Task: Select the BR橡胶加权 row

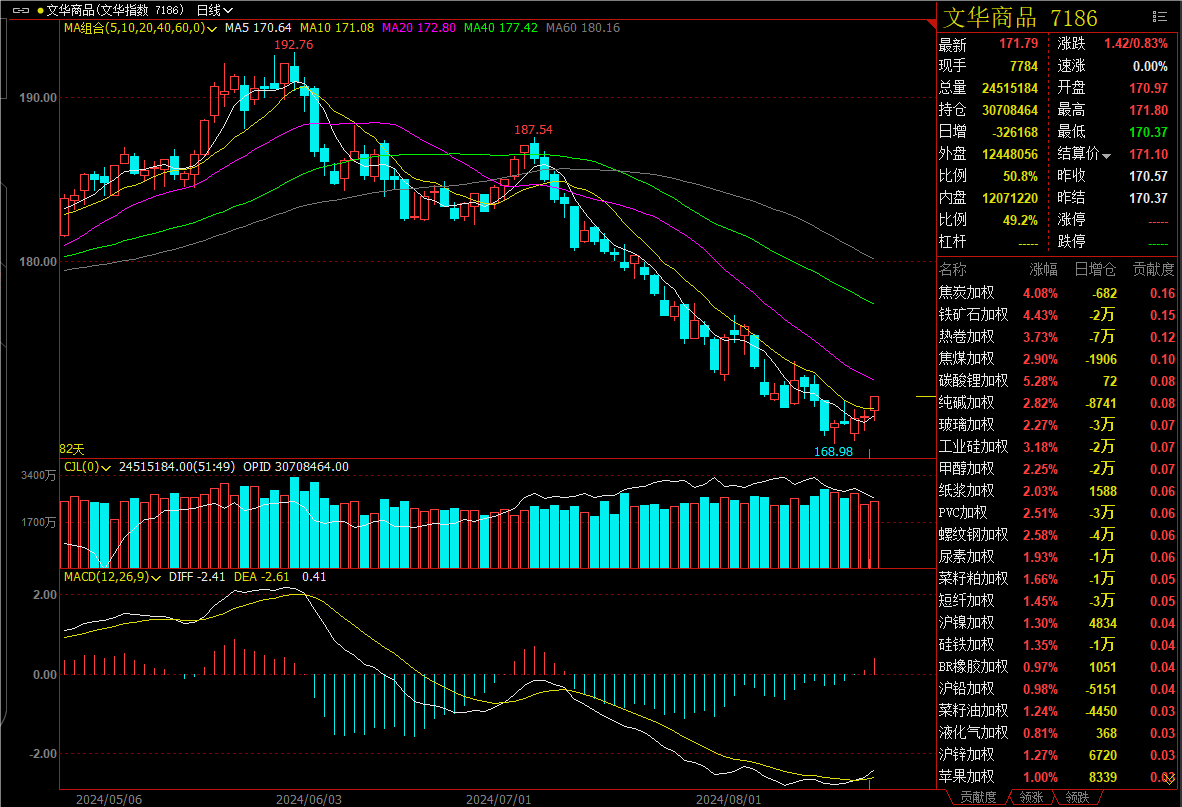Action: (x=1057, y=667)
